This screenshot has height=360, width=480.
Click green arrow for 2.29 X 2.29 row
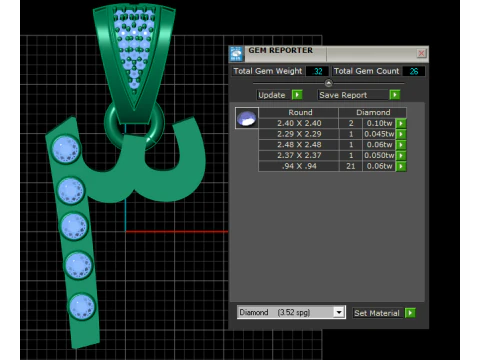(x=401, y=134)
